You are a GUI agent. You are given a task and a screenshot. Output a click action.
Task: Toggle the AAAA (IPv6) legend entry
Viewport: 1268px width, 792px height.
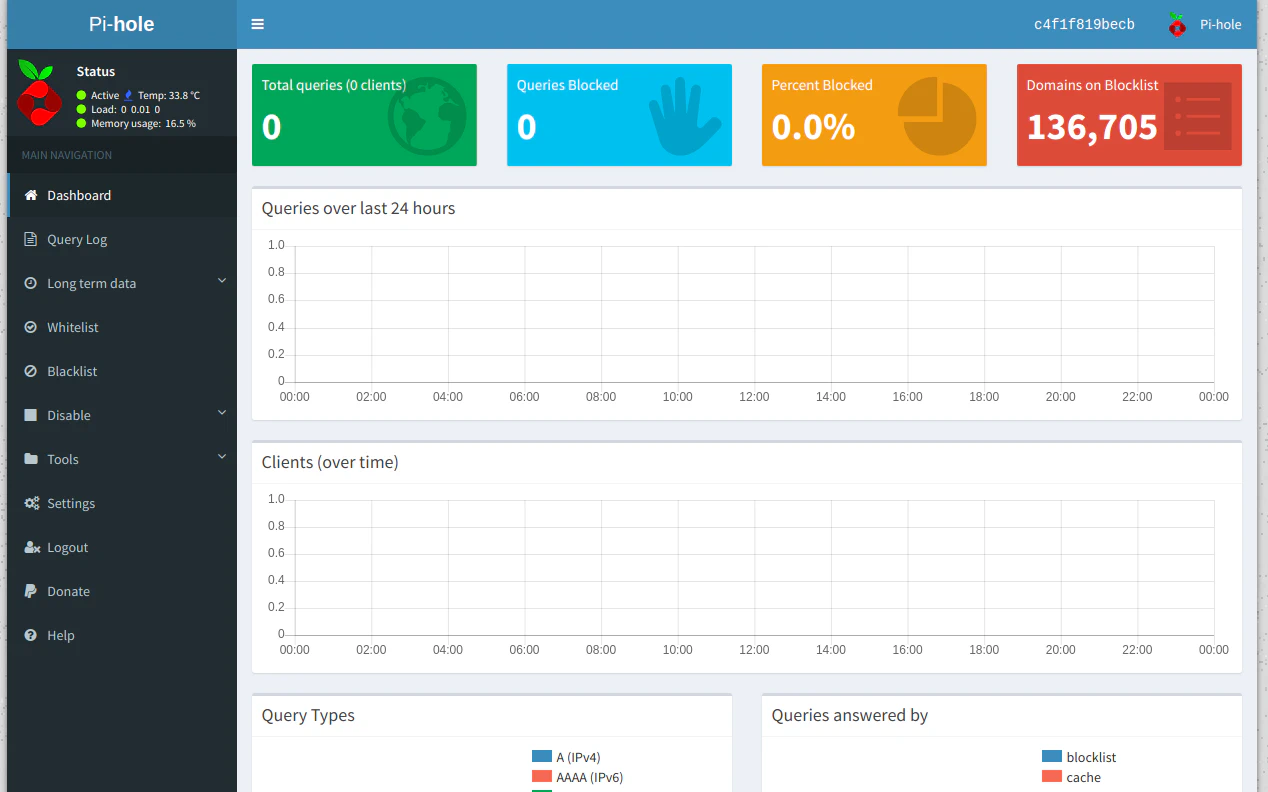[x=577, y=777]
